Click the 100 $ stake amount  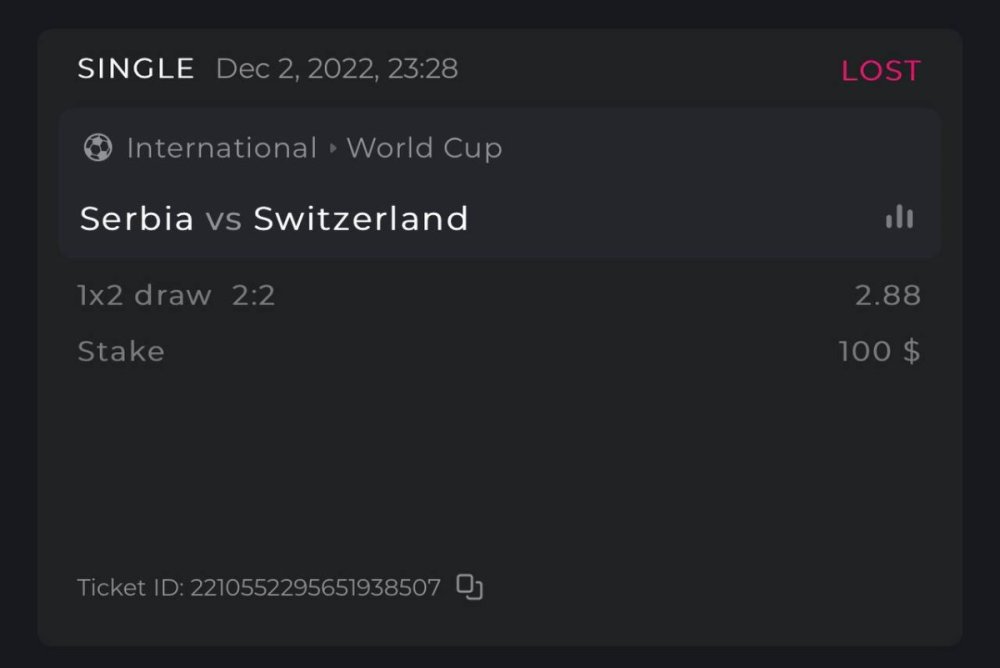[879, 352]
